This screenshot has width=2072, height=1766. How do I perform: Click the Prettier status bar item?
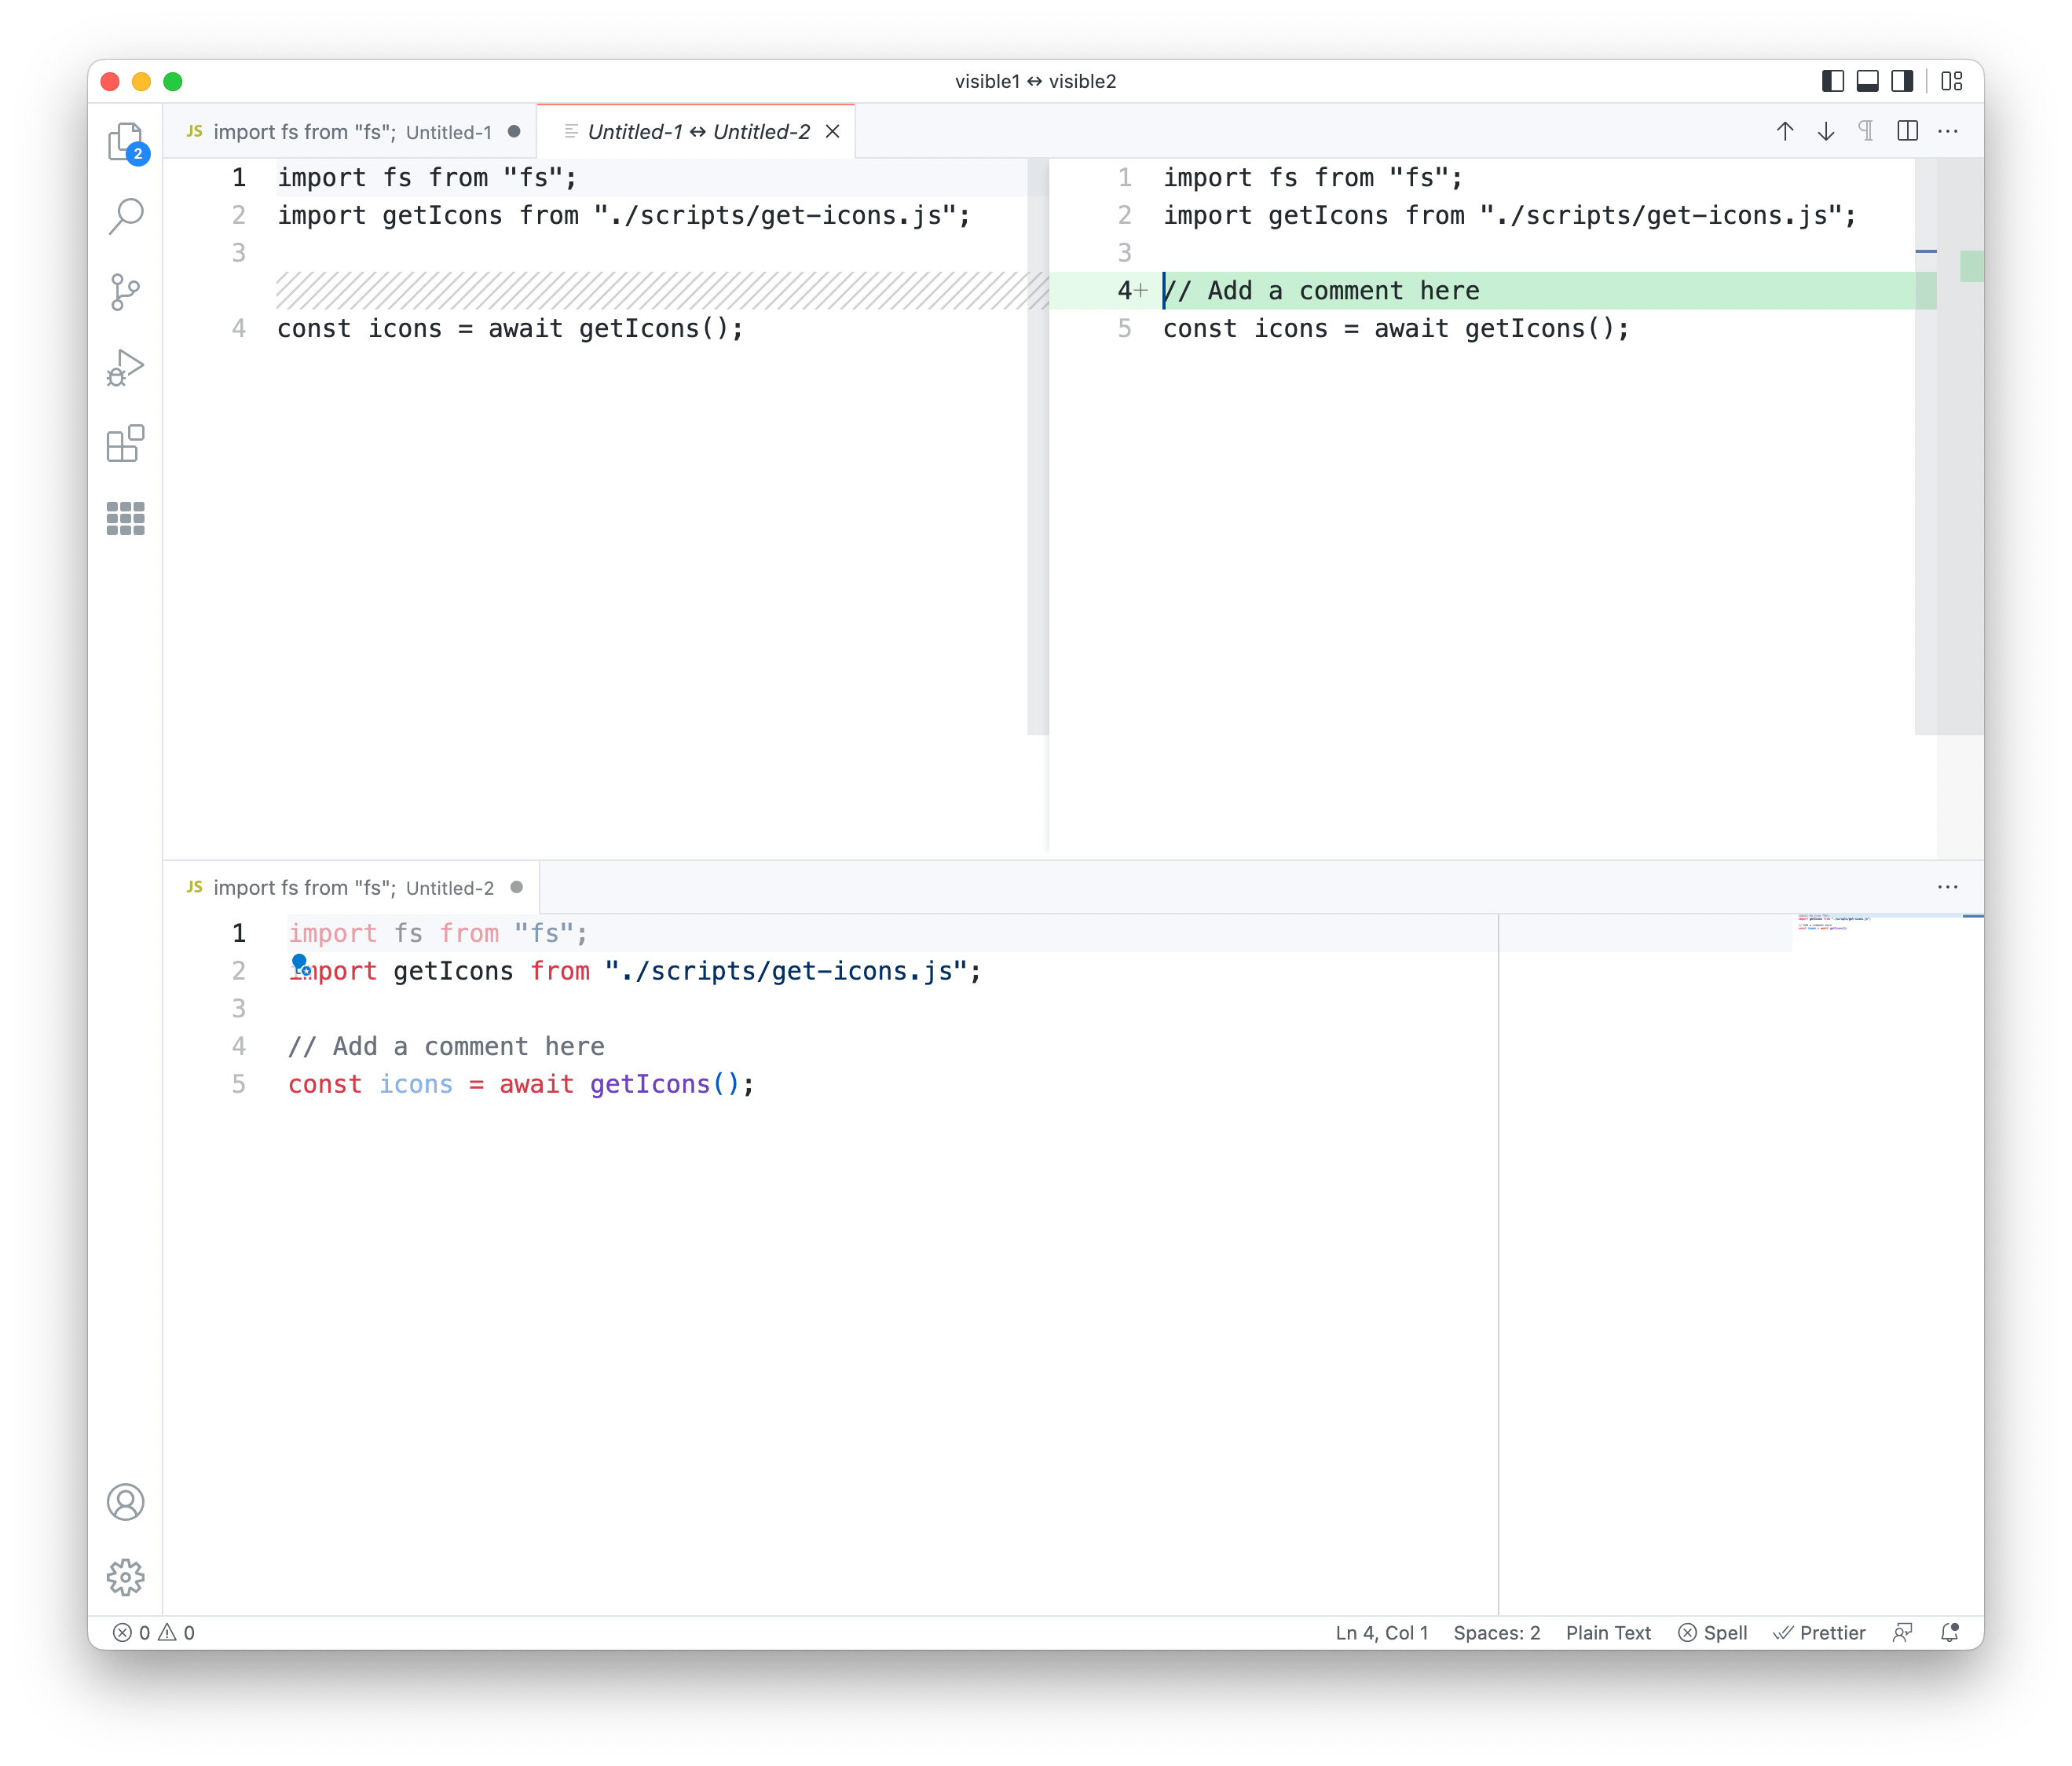(x=1819, y=1633)
